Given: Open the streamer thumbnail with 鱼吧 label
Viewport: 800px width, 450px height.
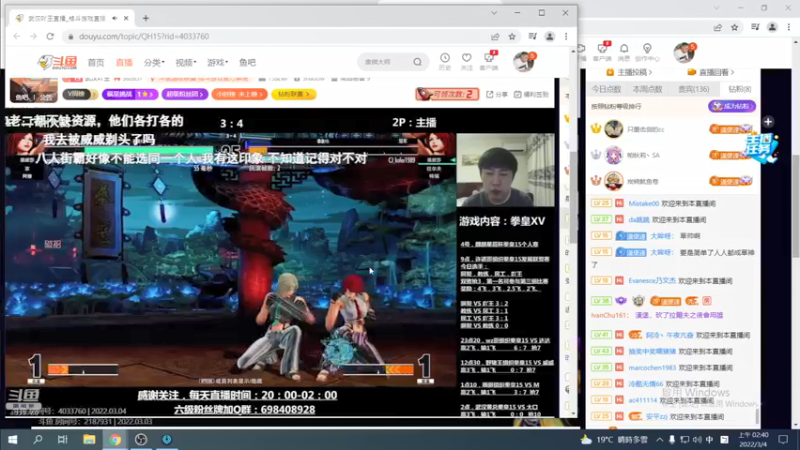Looking at the screenshot, I should pos(34,90).
